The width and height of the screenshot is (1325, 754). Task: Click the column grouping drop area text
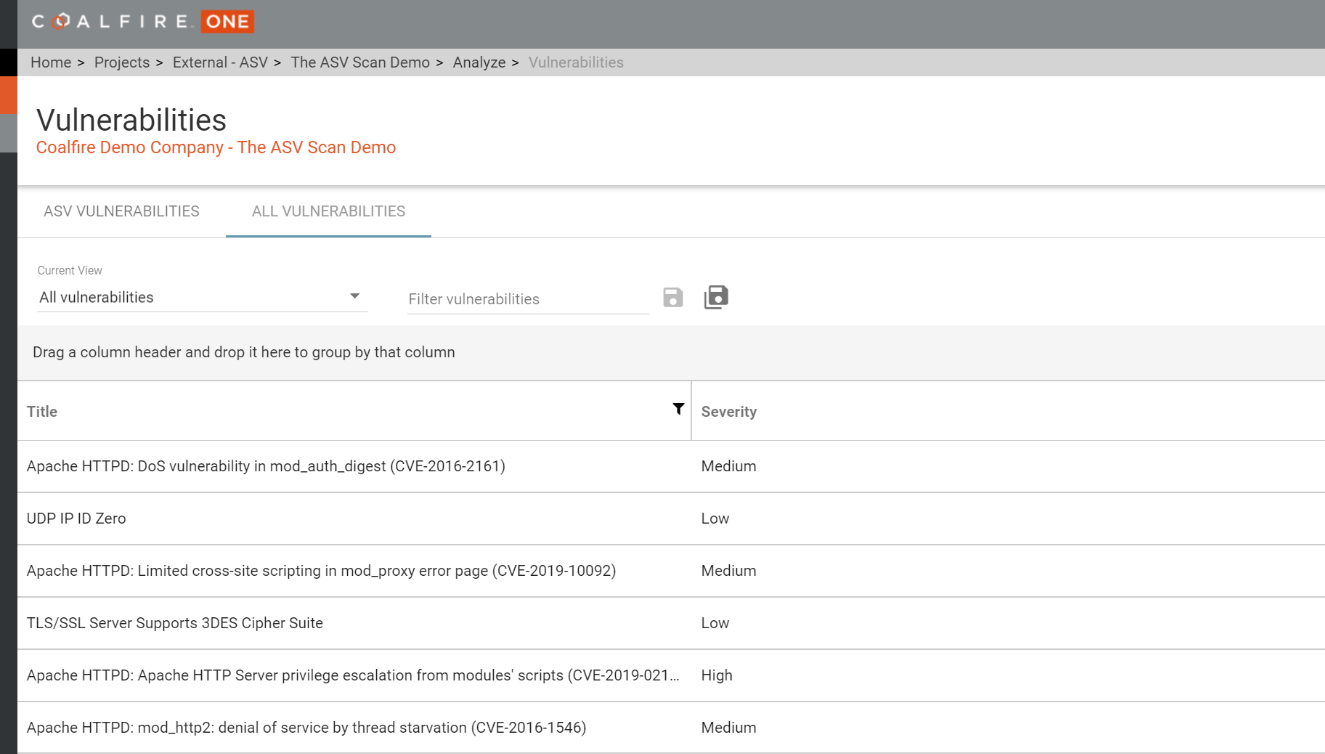point(244,352)
